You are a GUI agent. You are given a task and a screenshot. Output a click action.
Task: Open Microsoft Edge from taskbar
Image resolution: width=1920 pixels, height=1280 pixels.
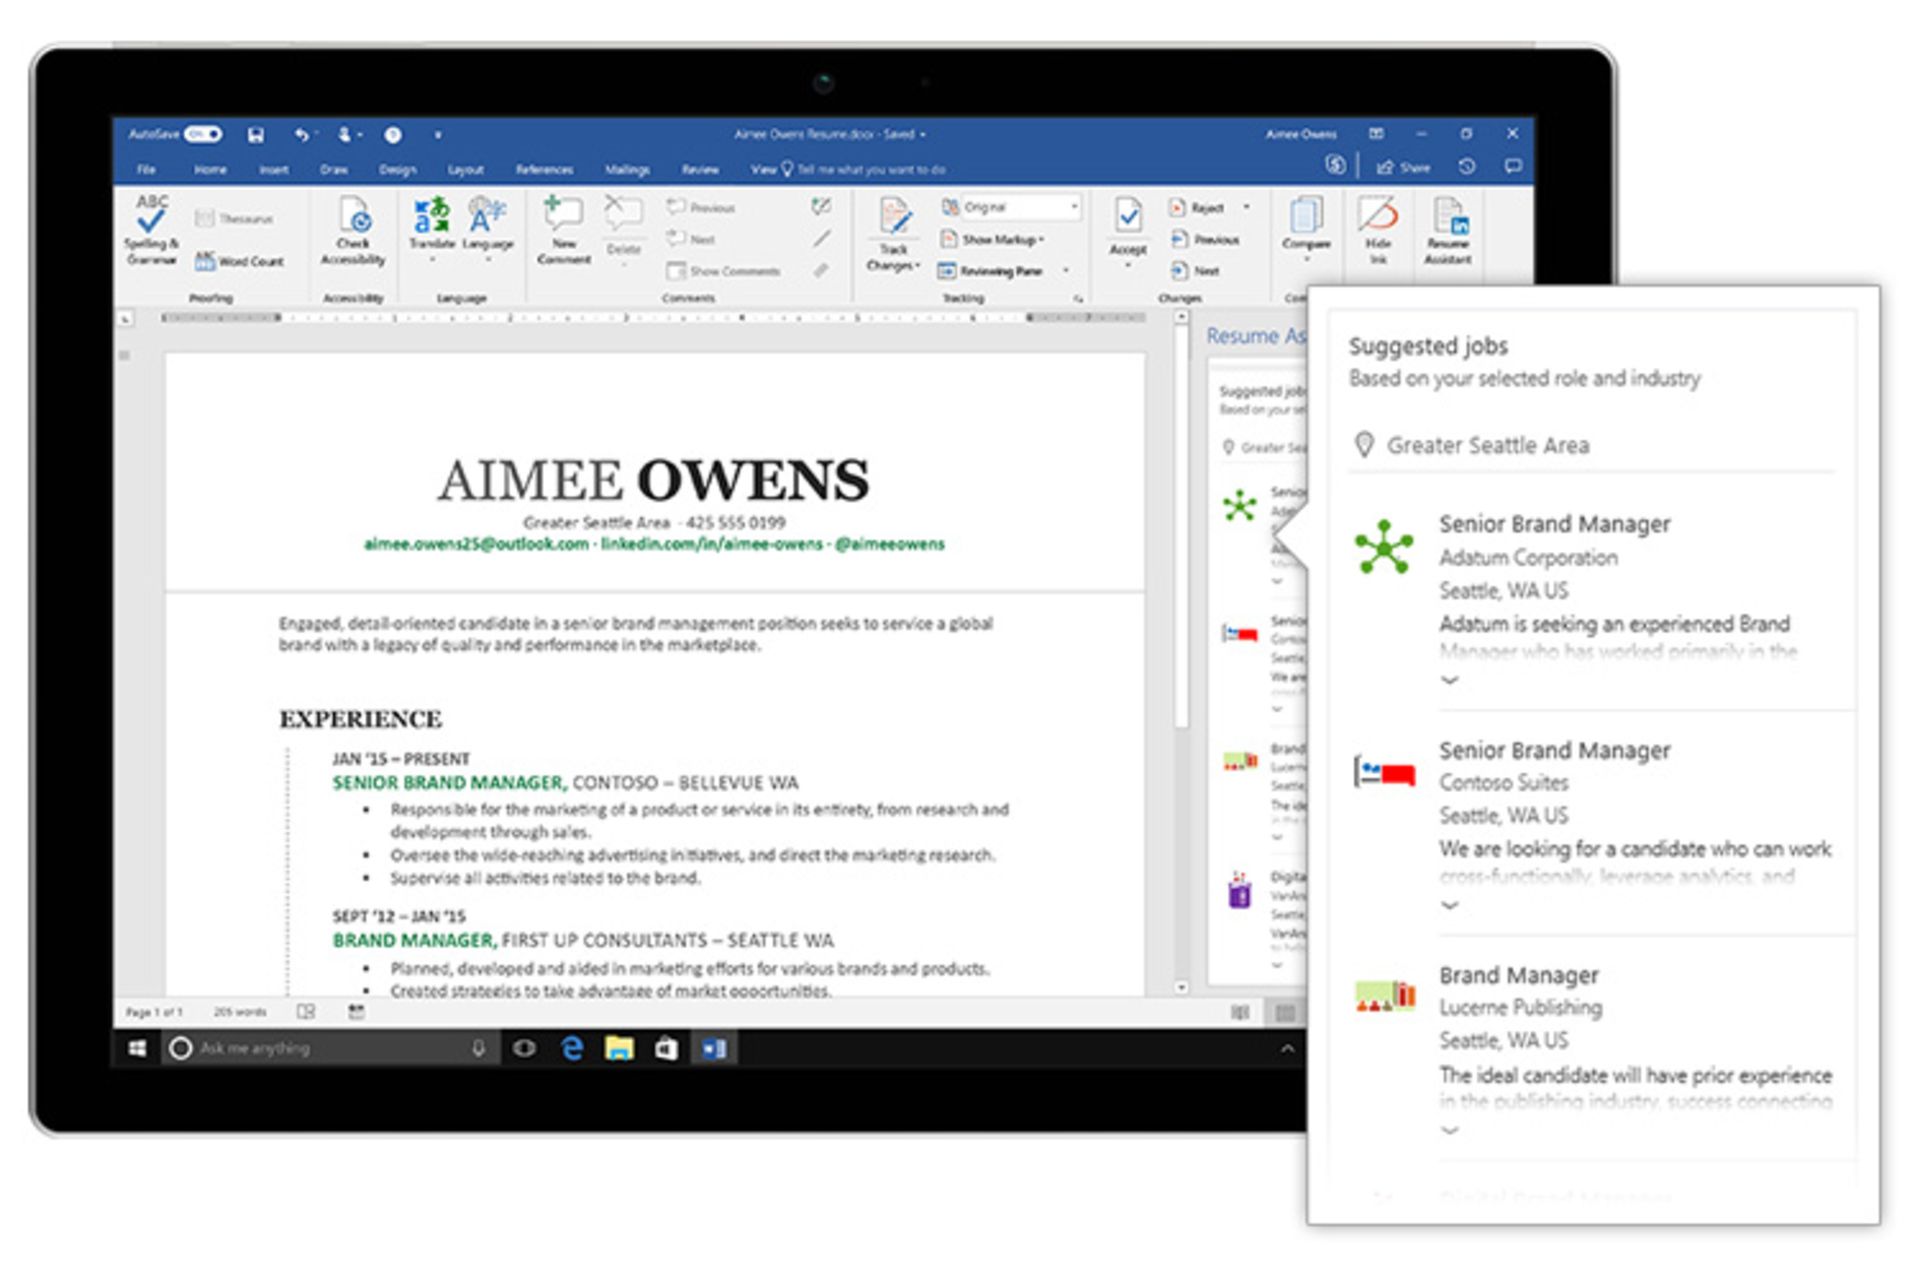coord(572,1048)
